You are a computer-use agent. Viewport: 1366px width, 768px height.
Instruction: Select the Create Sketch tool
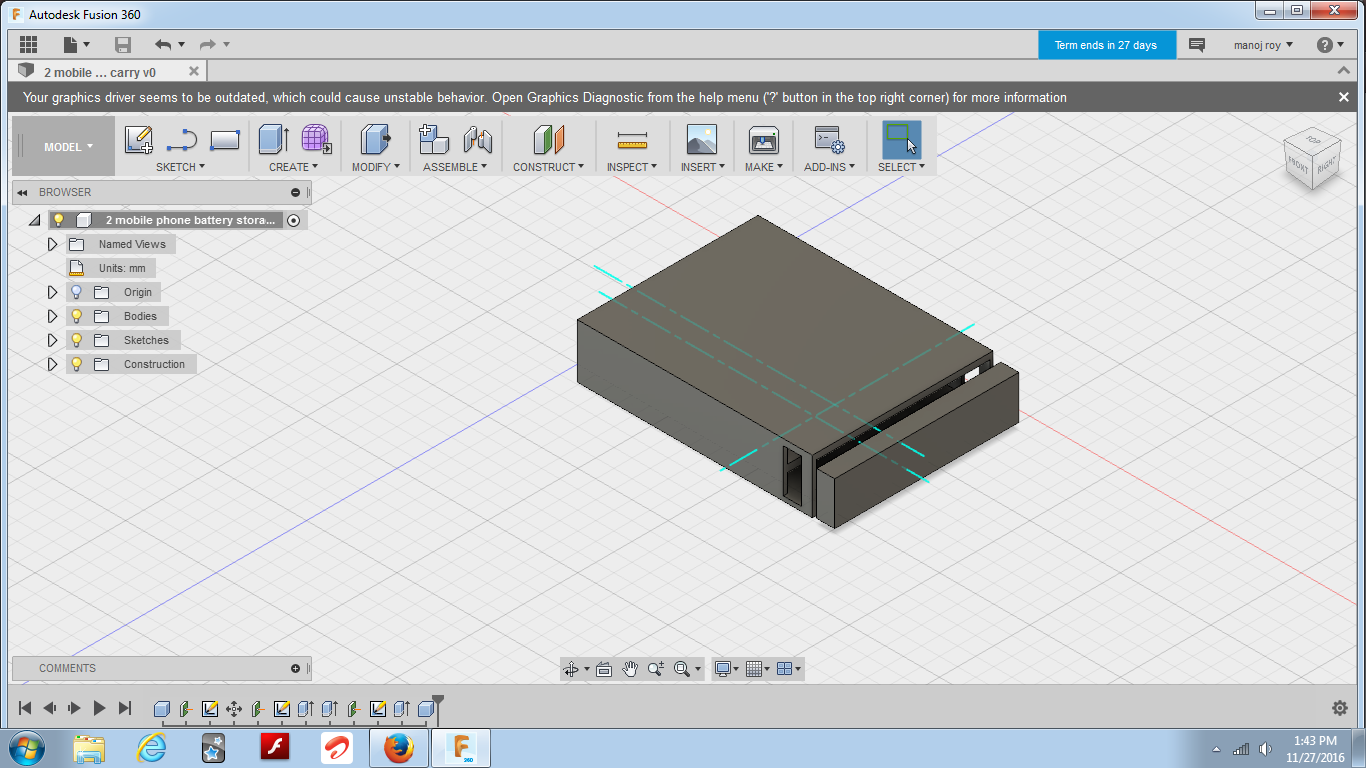(139, 139)
